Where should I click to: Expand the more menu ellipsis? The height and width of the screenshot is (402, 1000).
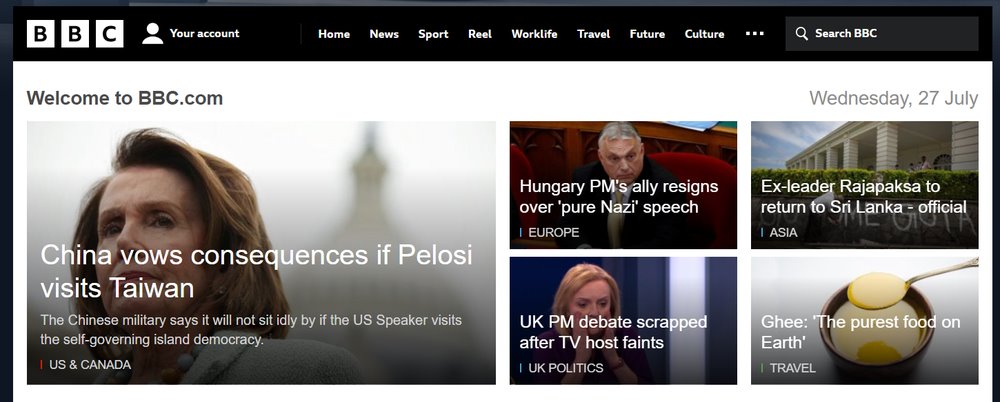point(754,34)
